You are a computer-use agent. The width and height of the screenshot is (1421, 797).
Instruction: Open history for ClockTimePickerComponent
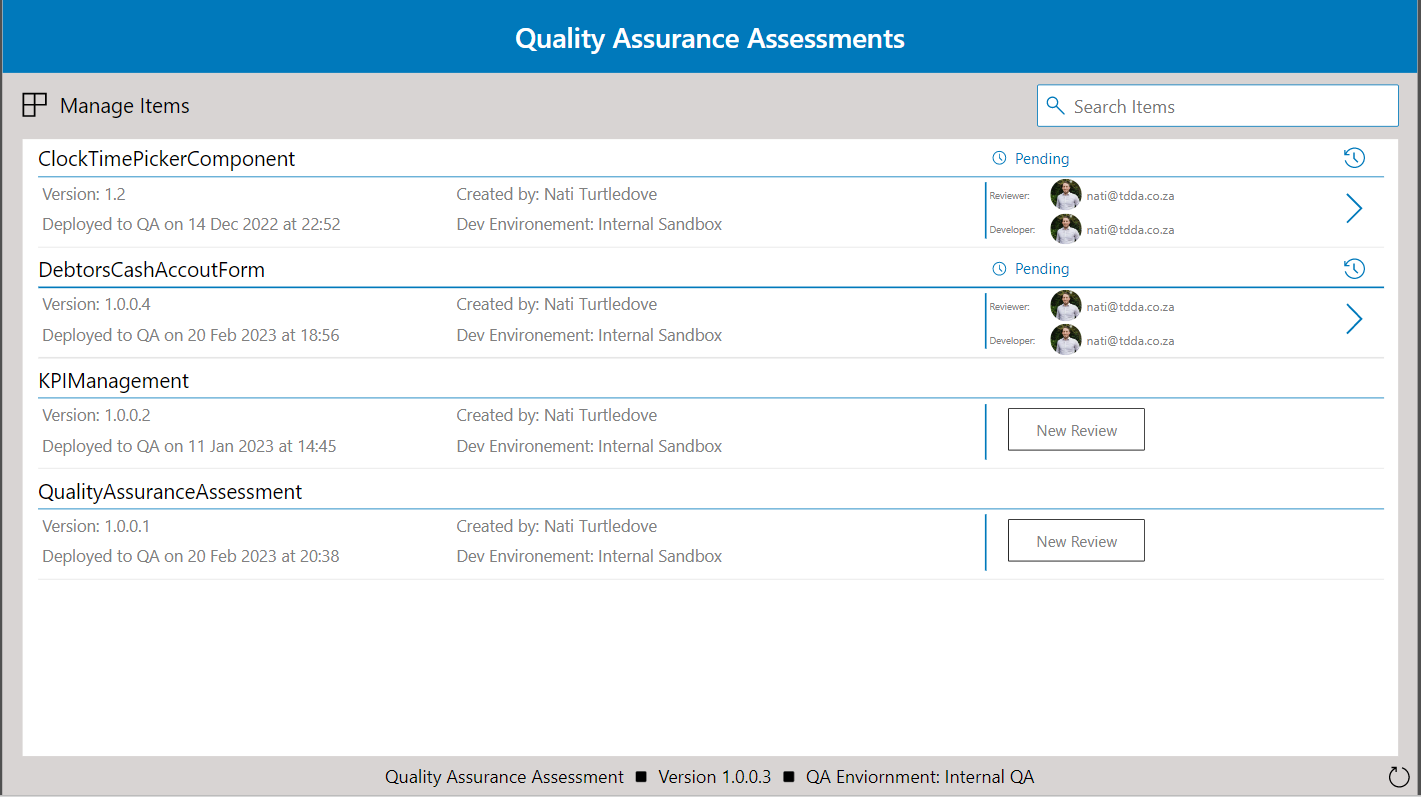pyautogui.click(x=1353, y=158)
